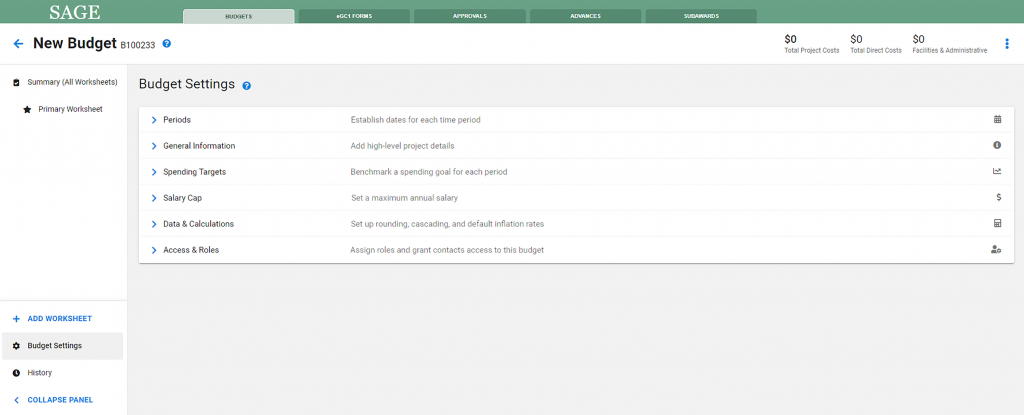
Task: Open help icon beside New Budget title
Action: click(x=167, y=44)
